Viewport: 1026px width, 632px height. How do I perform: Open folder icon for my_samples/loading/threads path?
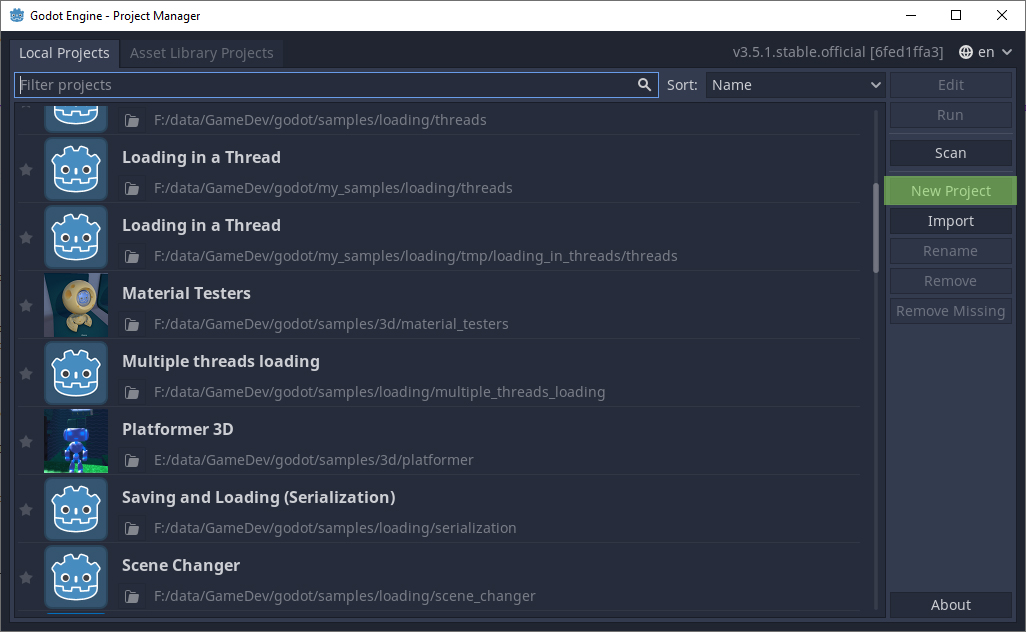point(132,188)
